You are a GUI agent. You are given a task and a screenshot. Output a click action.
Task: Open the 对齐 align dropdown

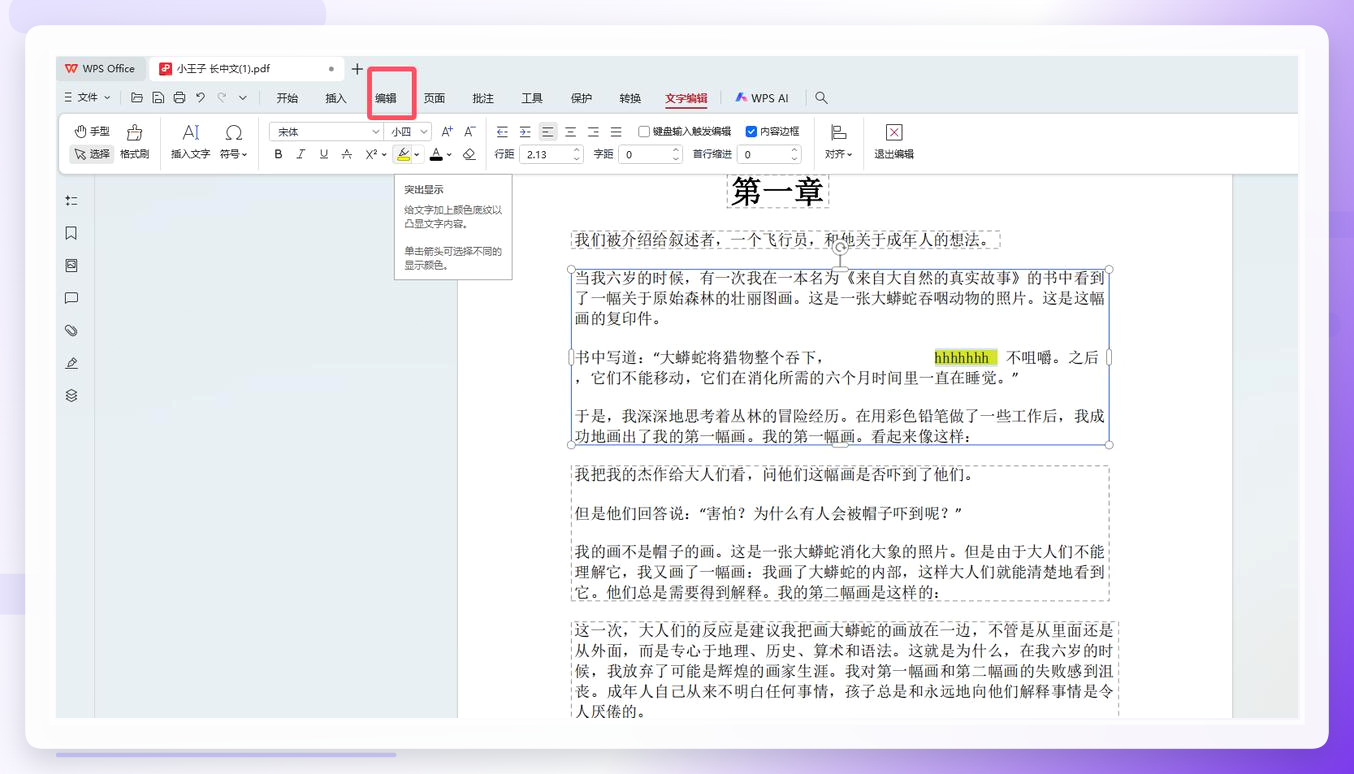(838, 142)
